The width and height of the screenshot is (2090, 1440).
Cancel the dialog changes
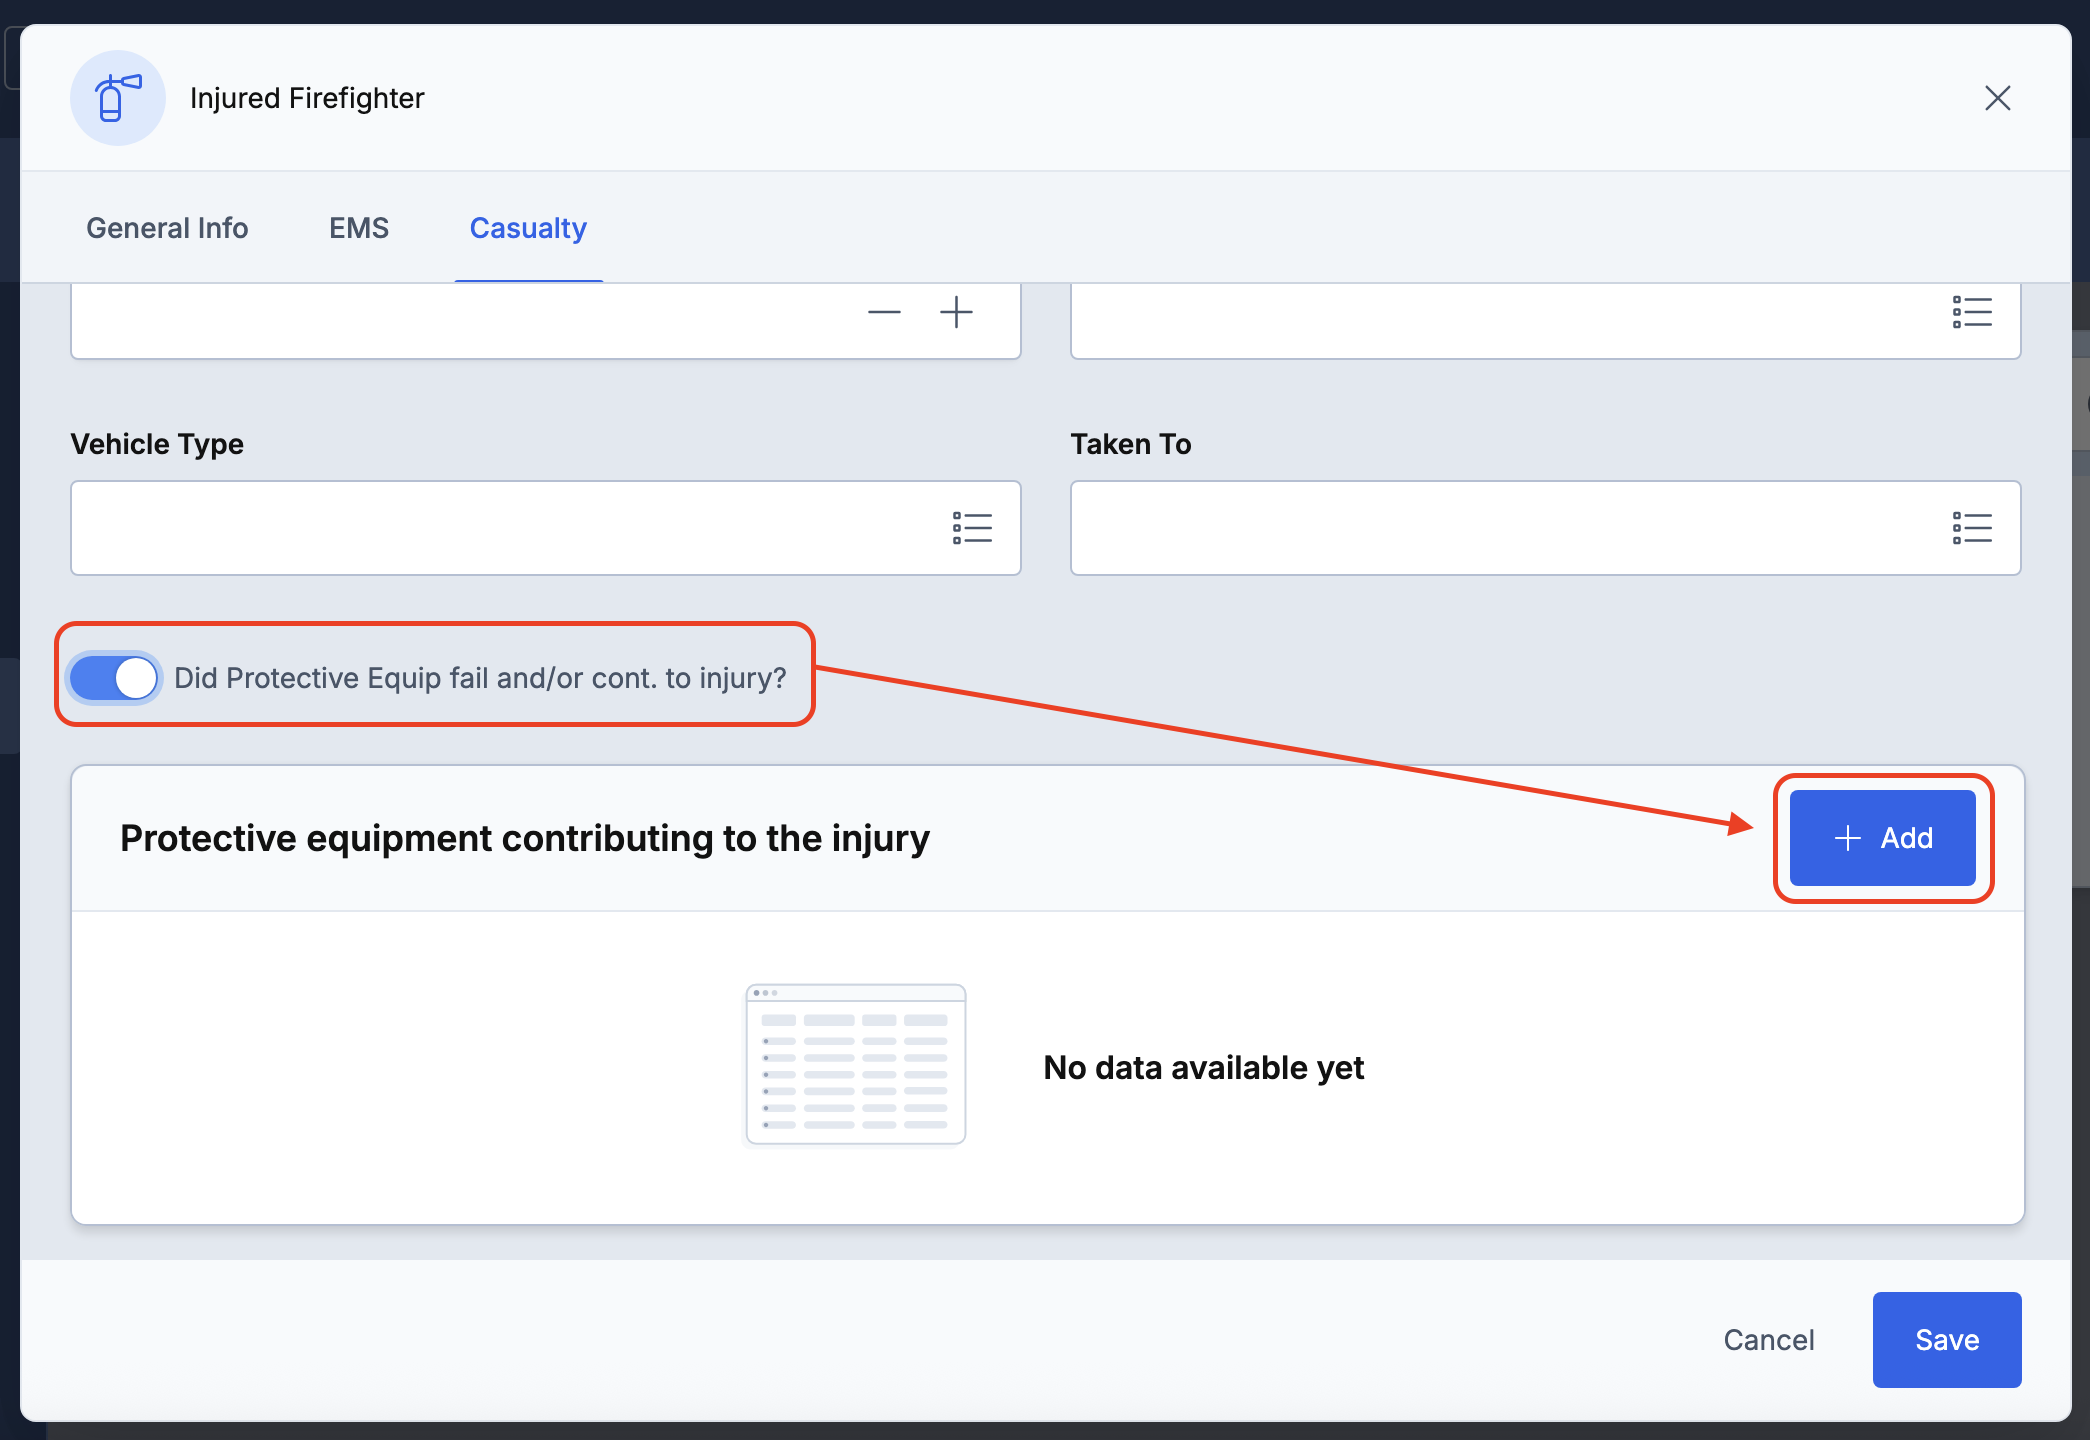point(1768,1339)
